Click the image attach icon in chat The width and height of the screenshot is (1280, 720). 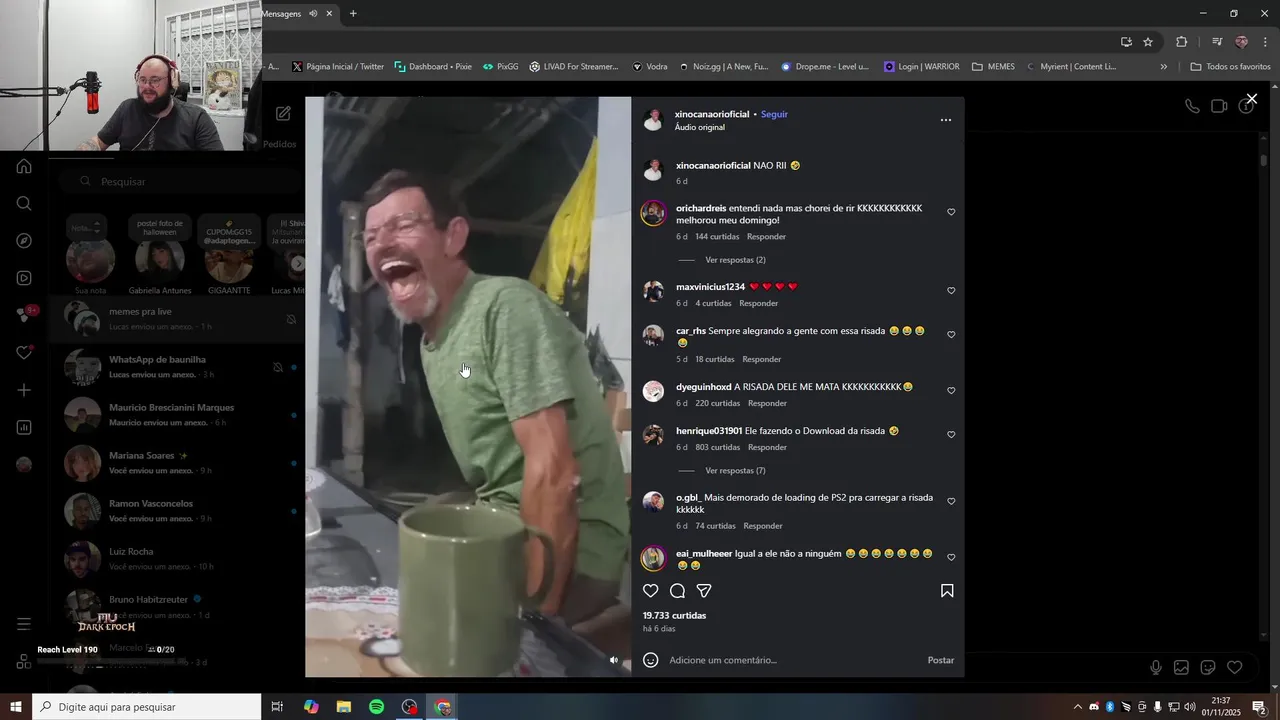click(x=1181, y=668)
